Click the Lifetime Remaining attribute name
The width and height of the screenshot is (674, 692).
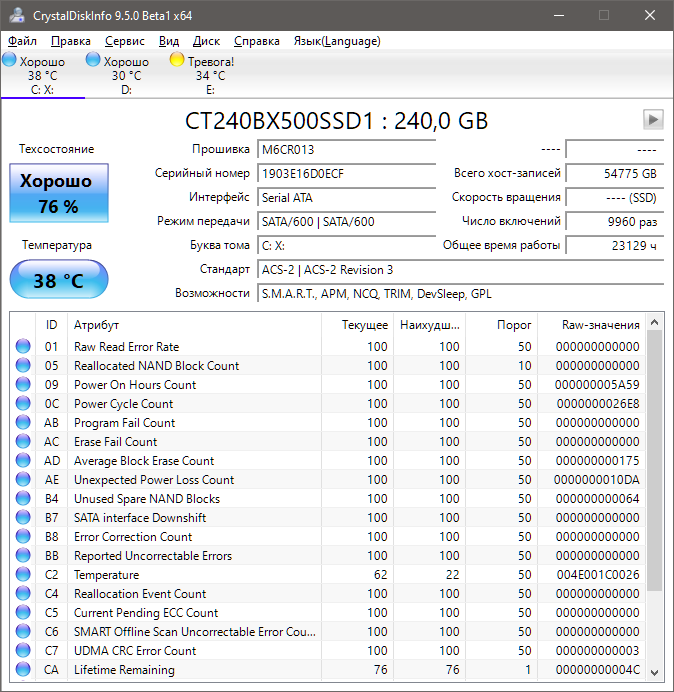[x=124, y=669]
